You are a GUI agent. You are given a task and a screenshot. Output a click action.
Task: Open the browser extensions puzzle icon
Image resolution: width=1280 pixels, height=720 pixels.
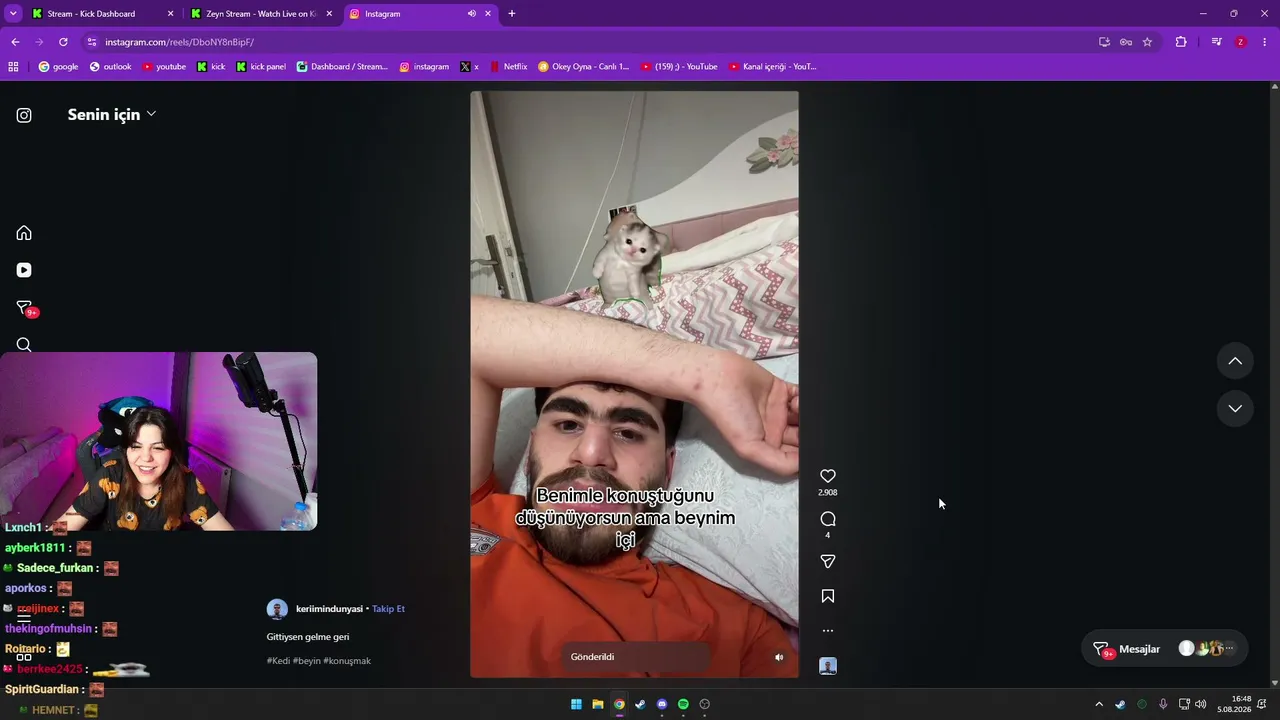point(1181,42)
